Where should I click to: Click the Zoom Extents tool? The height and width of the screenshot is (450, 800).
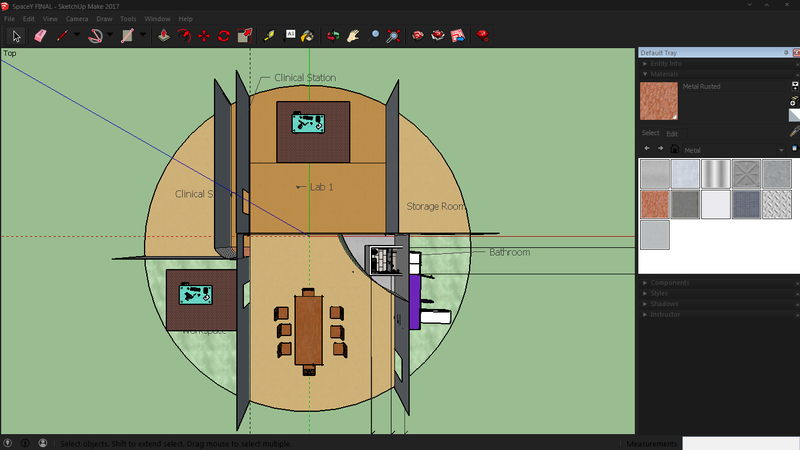(x=395, y=35)
